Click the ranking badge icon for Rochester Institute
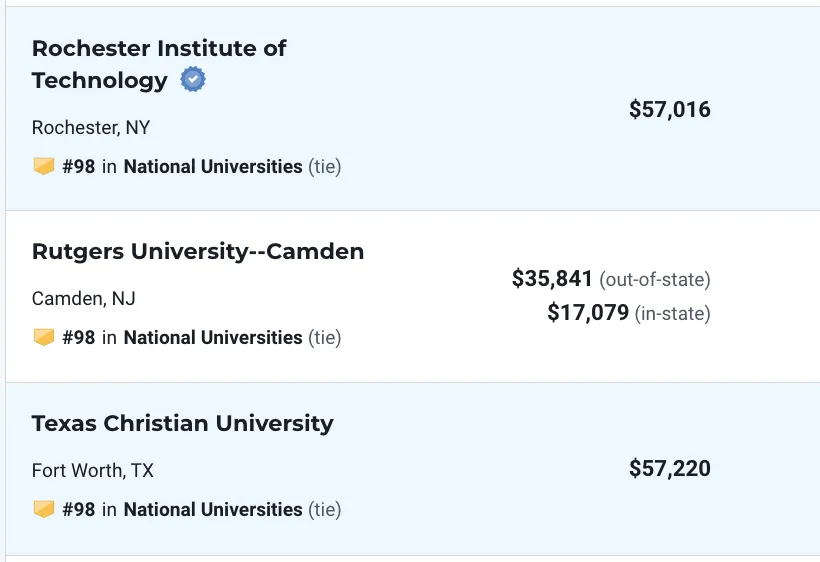Viewport: 820px width, 562px height. pyautogui.click(x=44, y=166)
